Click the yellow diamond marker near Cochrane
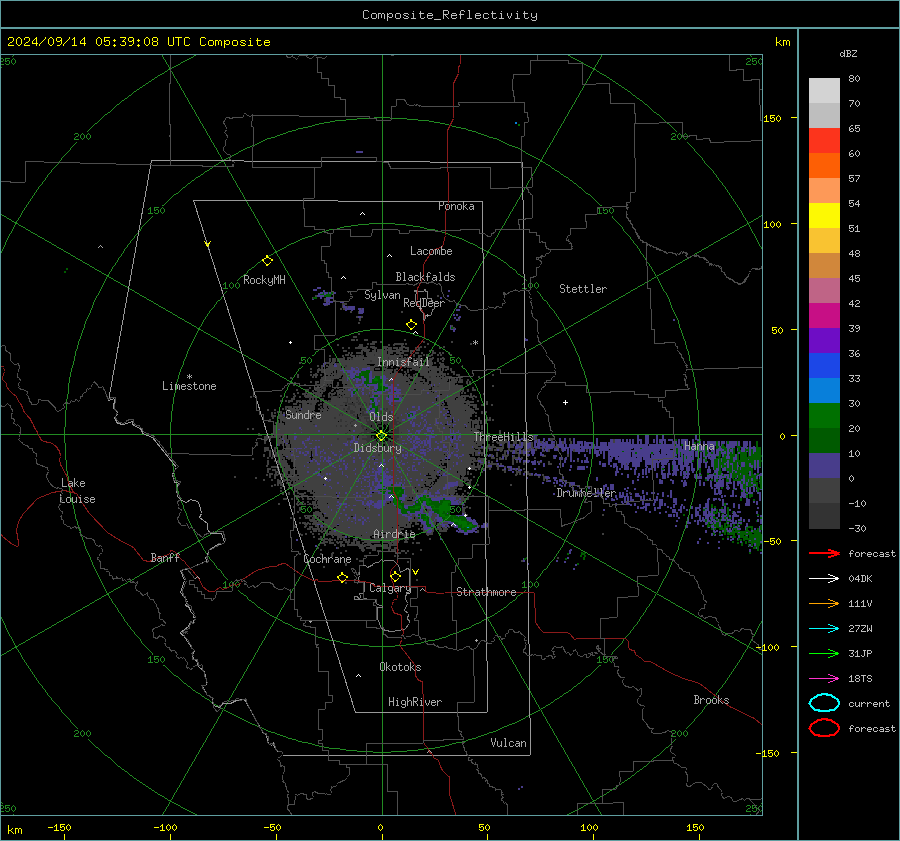Image resolution: width=900 pixels, height=841 pixels. [343, 577]
